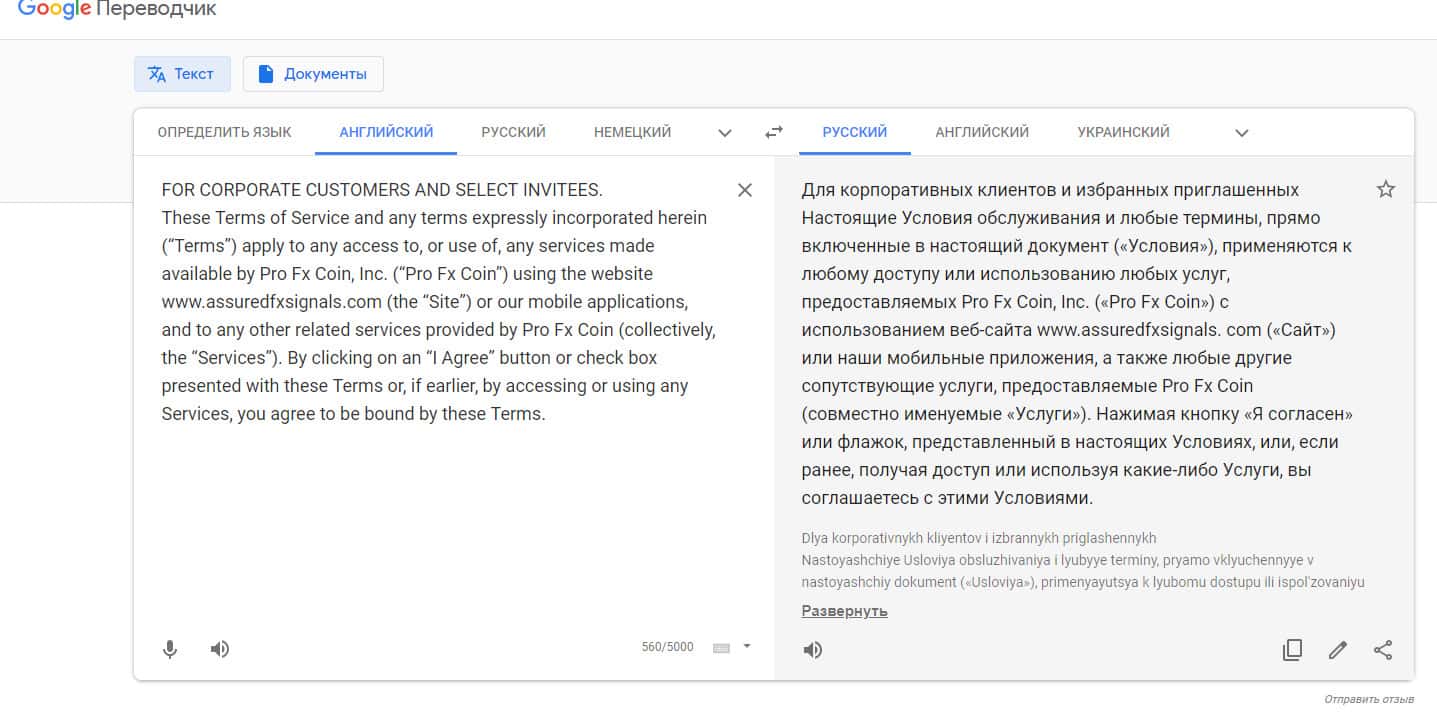
Task: Switch to the Документы mode
Action: click(x=313, y=74)
